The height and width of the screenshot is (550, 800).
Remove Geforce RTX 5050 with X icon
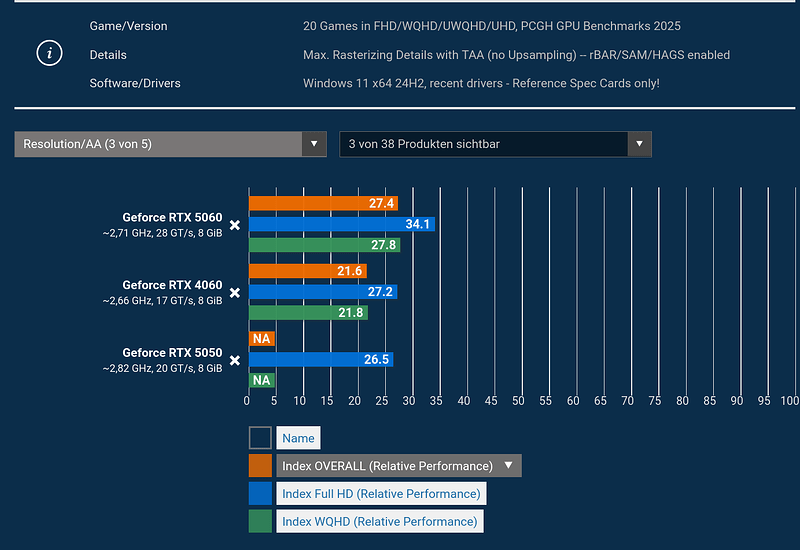pos(235,360)
